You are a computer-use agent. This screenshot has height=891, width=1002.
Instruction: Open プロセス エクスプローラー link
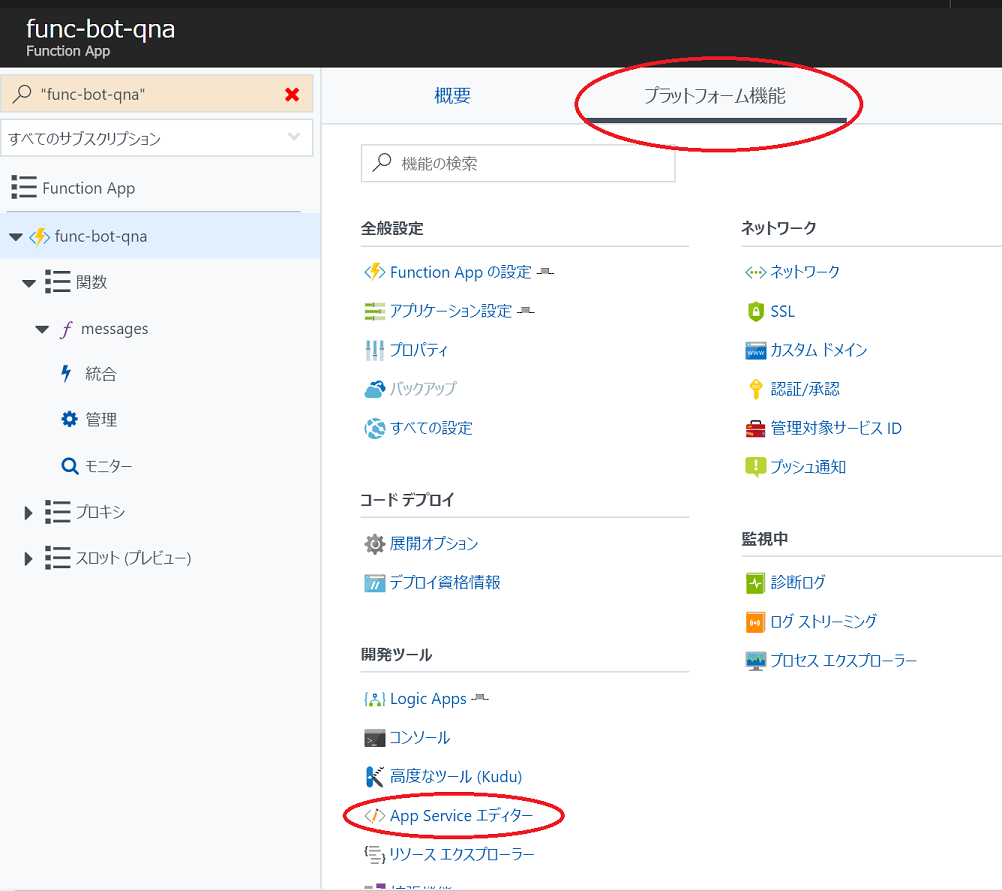coord(844,661)
